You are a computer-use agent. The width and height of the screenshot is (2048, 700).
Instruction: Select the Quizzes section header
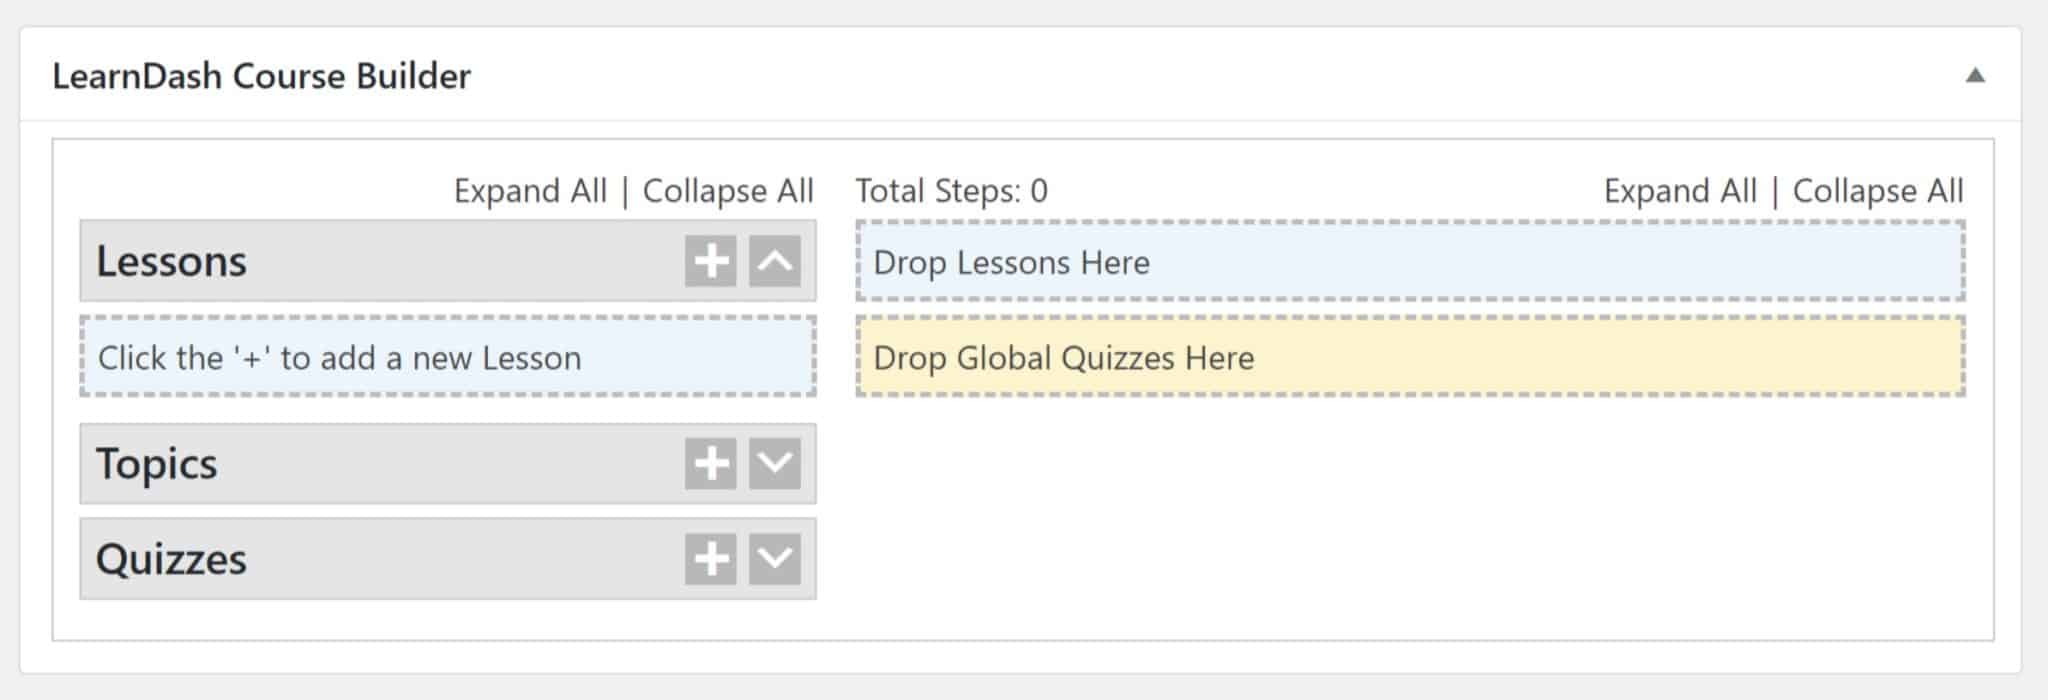(x=300, y=560)
